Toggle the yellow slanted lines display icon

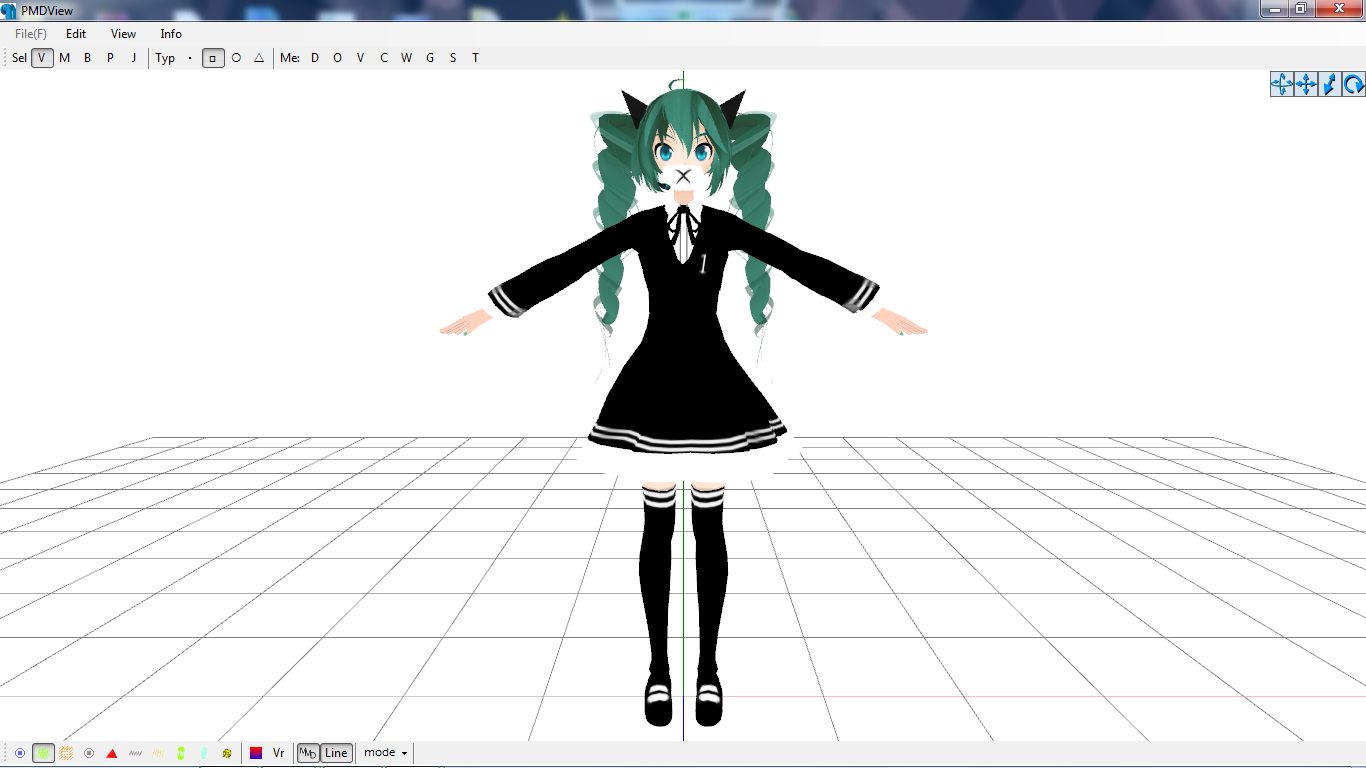[x=158, y=753]
